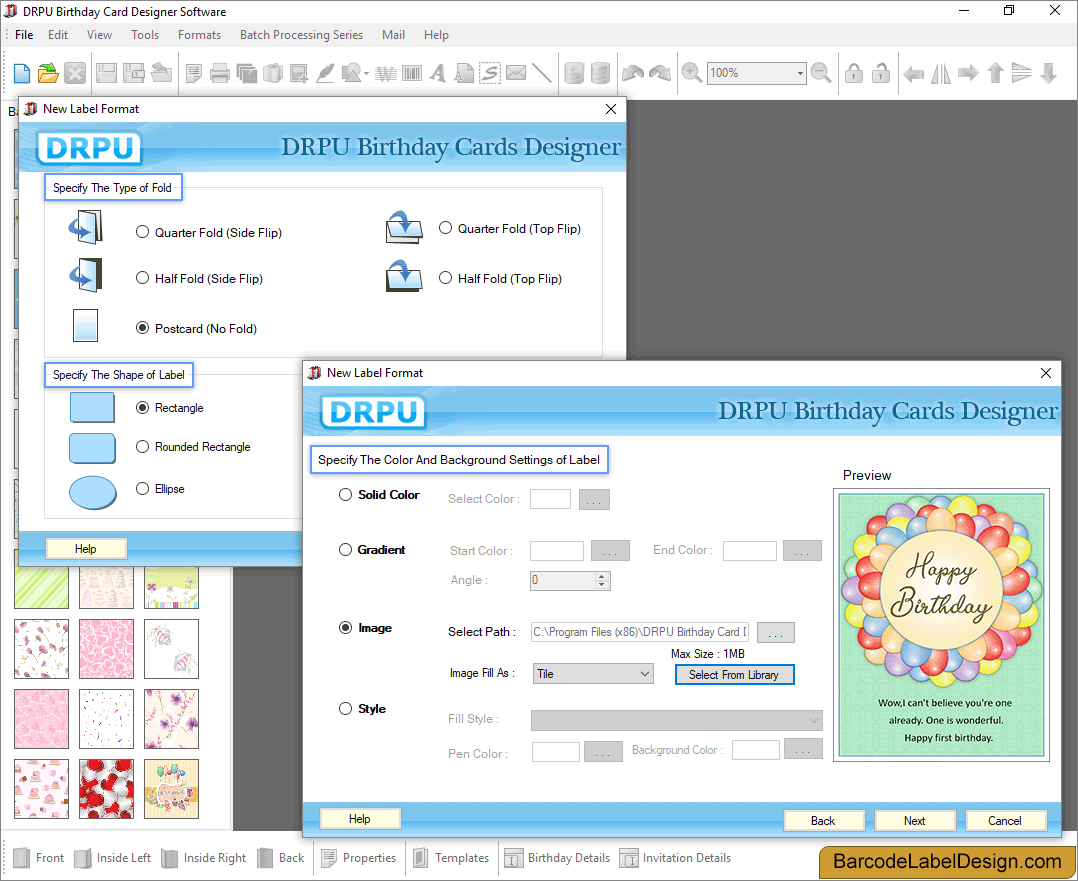
Task: Switch to the Birthday Details tab
Action: click(x=558, y=858)
